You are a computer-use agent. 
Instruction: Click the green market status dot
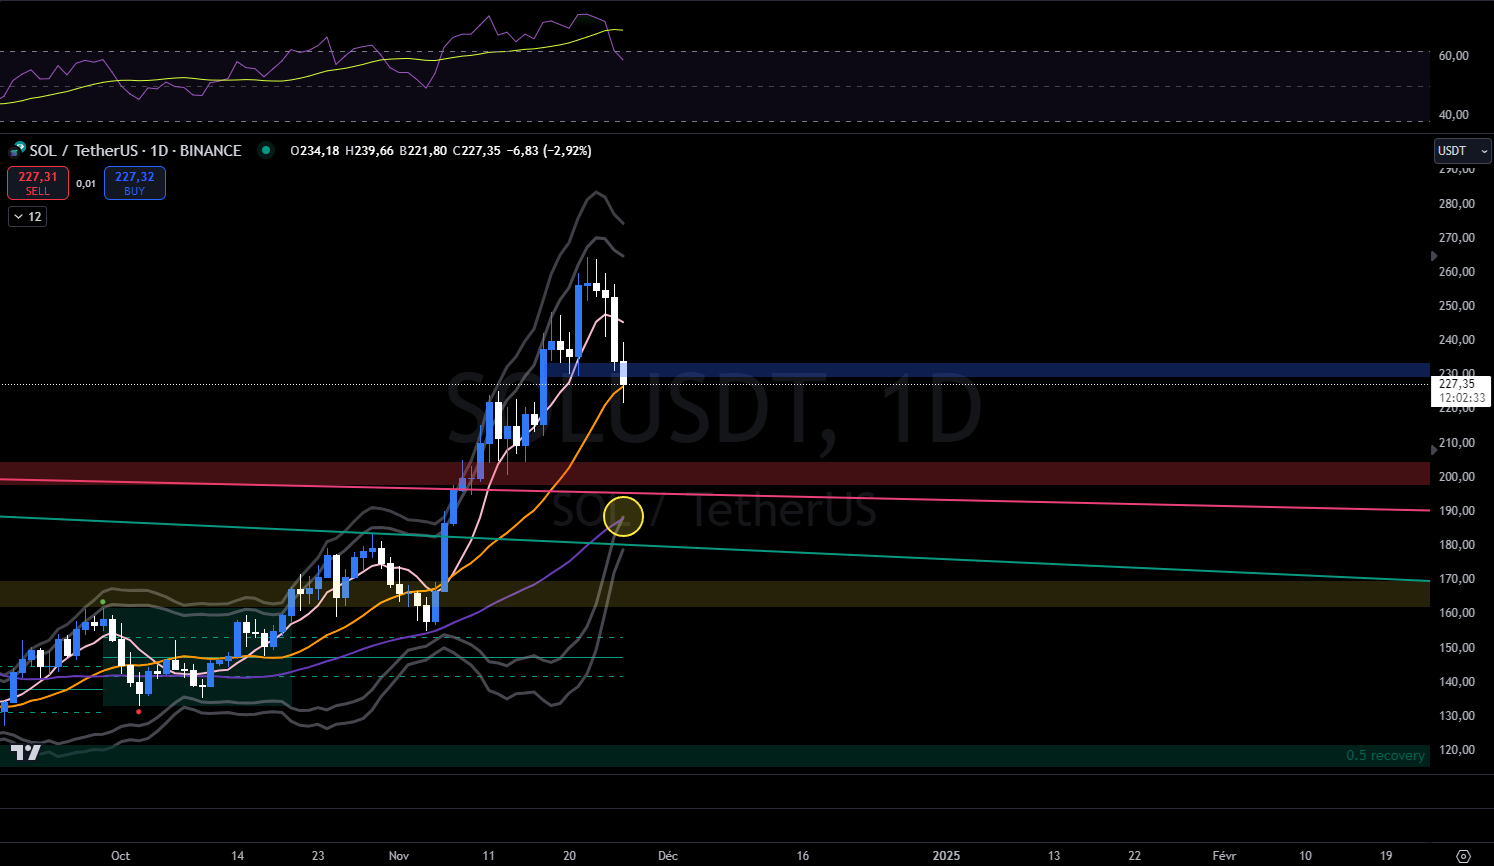265,151
